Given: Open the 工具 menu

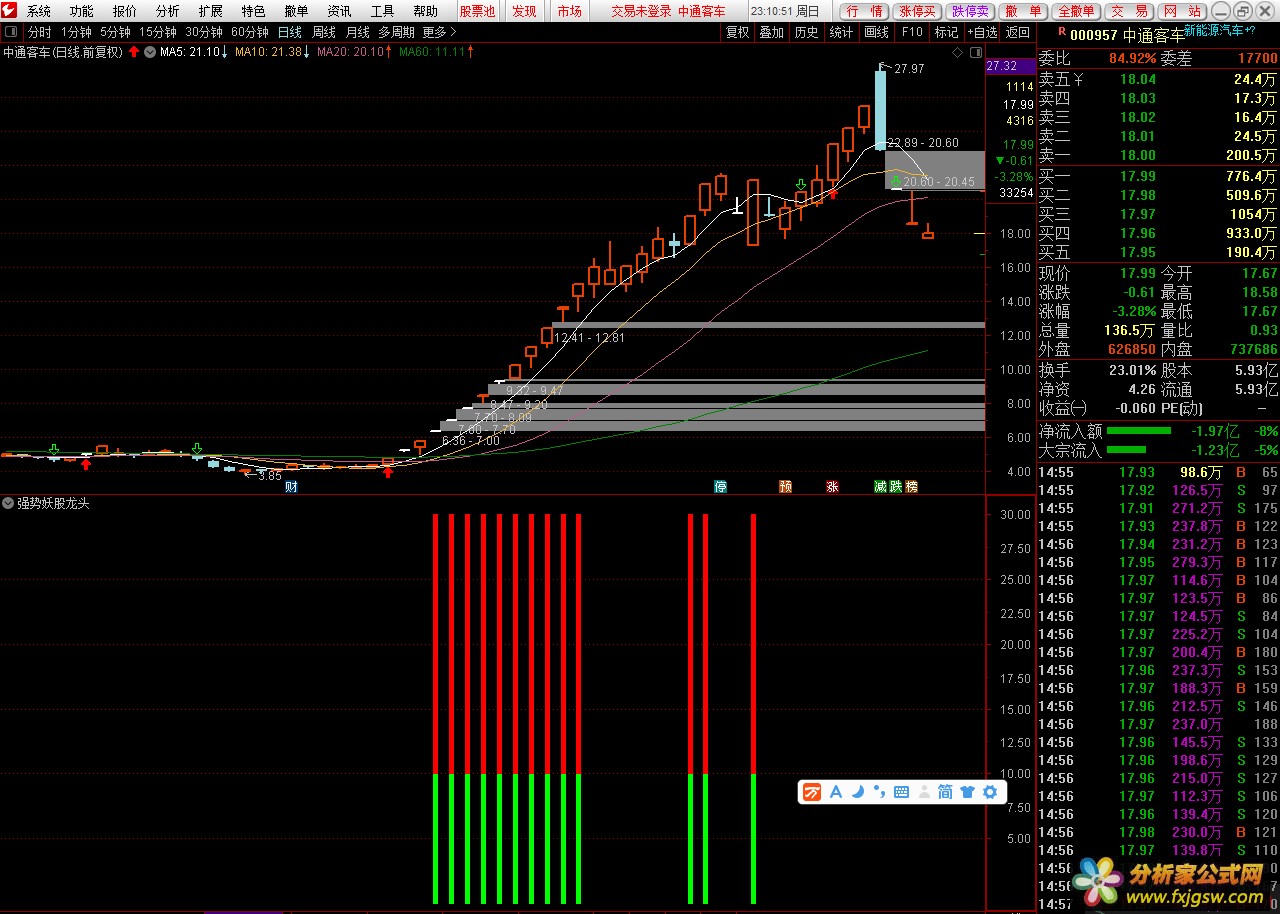Looking at the screenshot, I should tap(383, 12).
